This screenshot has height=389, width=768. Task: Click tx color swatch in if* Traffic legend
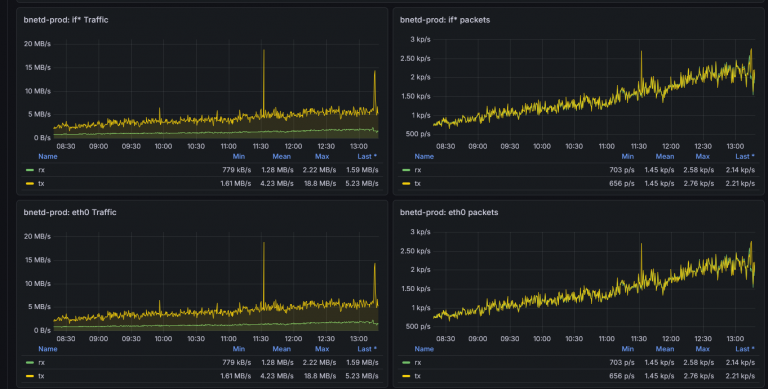[30, 184]
